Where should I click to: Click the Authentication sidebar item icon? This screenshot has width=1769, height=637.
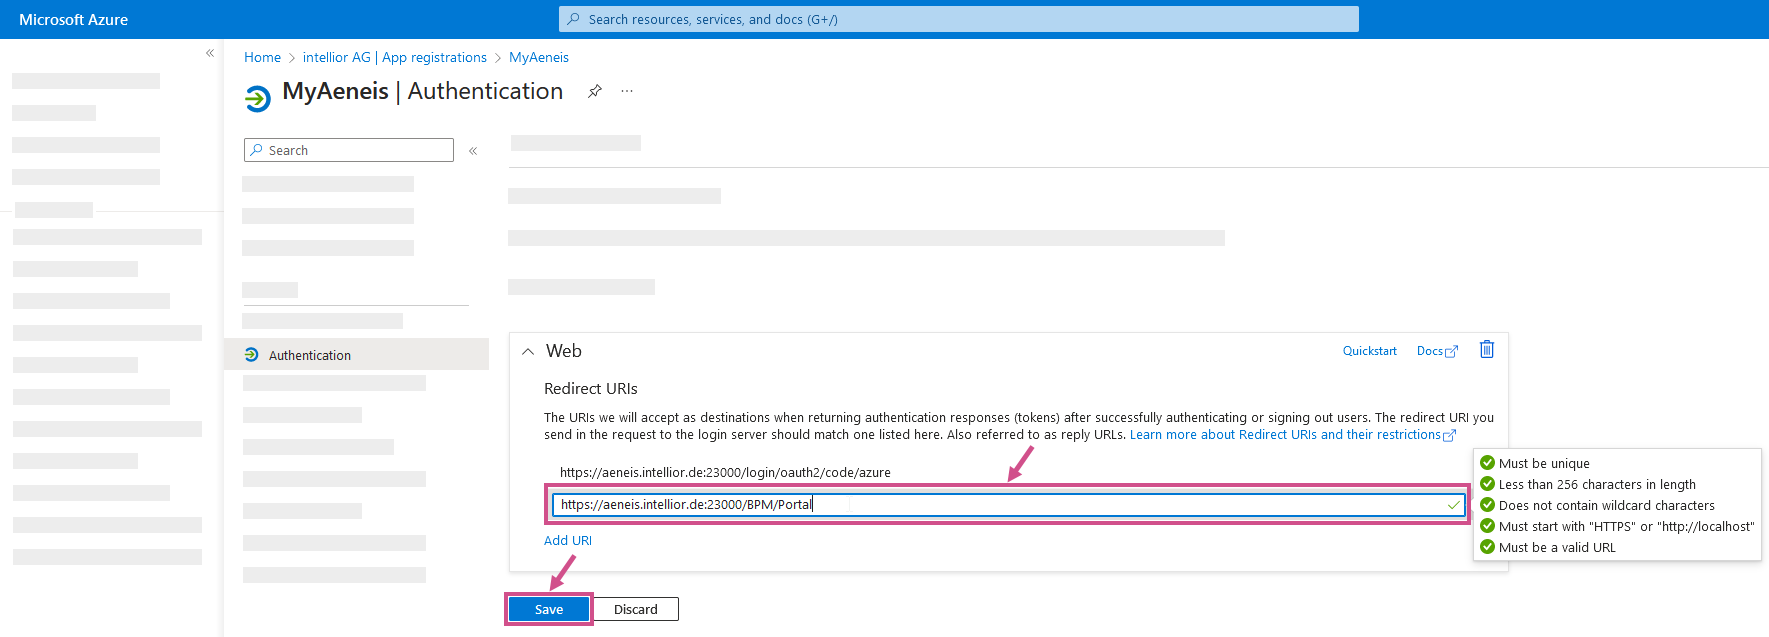point(252,355)
